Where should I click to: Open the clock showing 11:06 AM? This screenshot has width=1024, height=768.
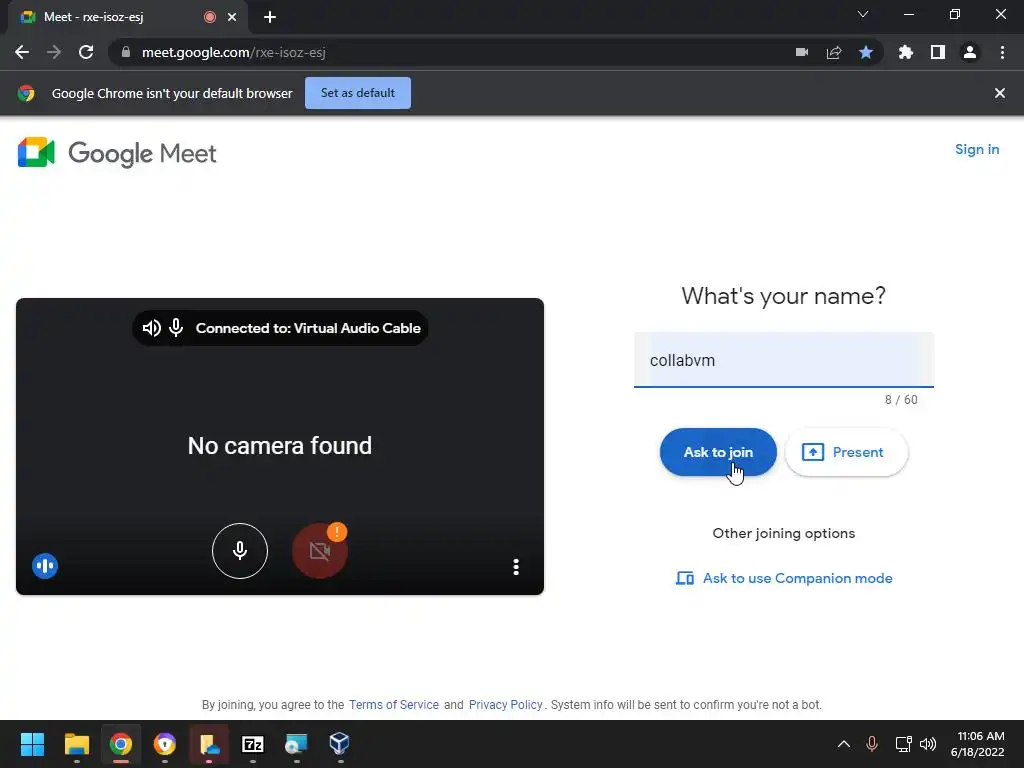[978, 744]
